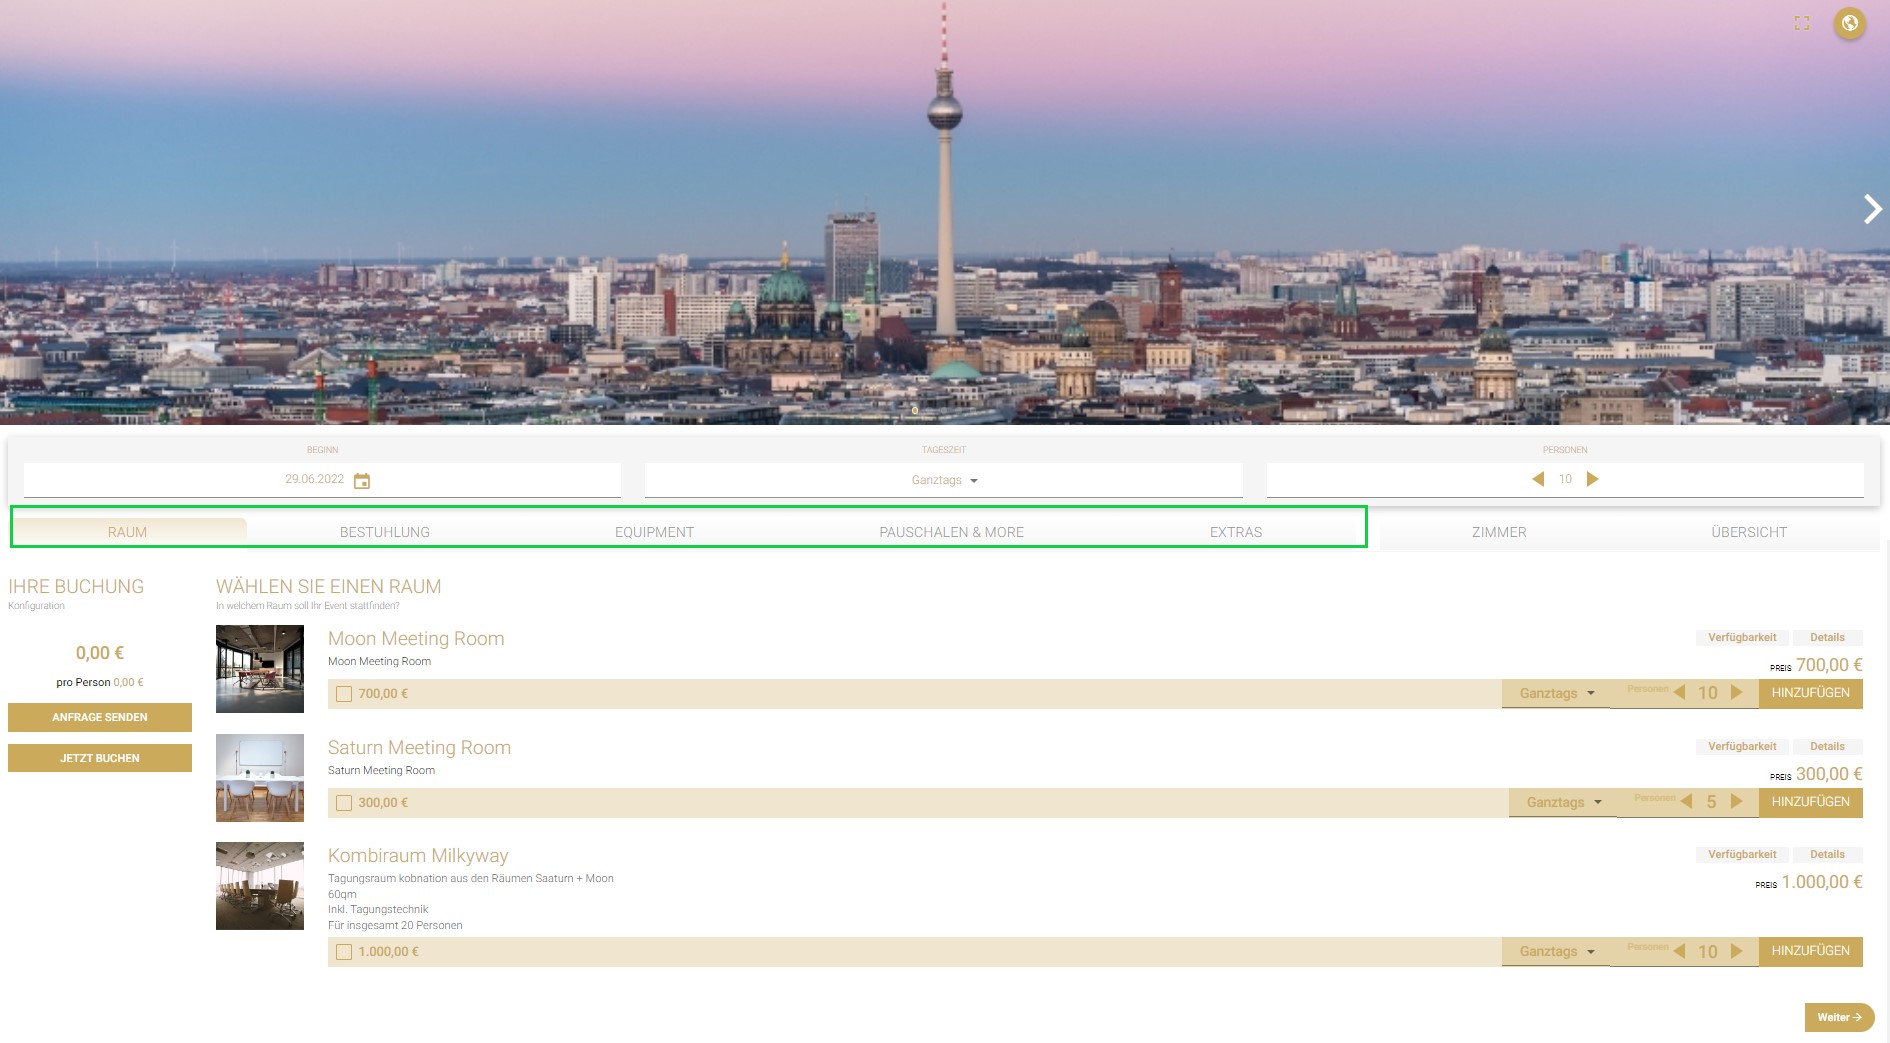This screenshot has width=1890, height=1043.
Task: Open the Extras tab
Action: tap(1236, 532)
